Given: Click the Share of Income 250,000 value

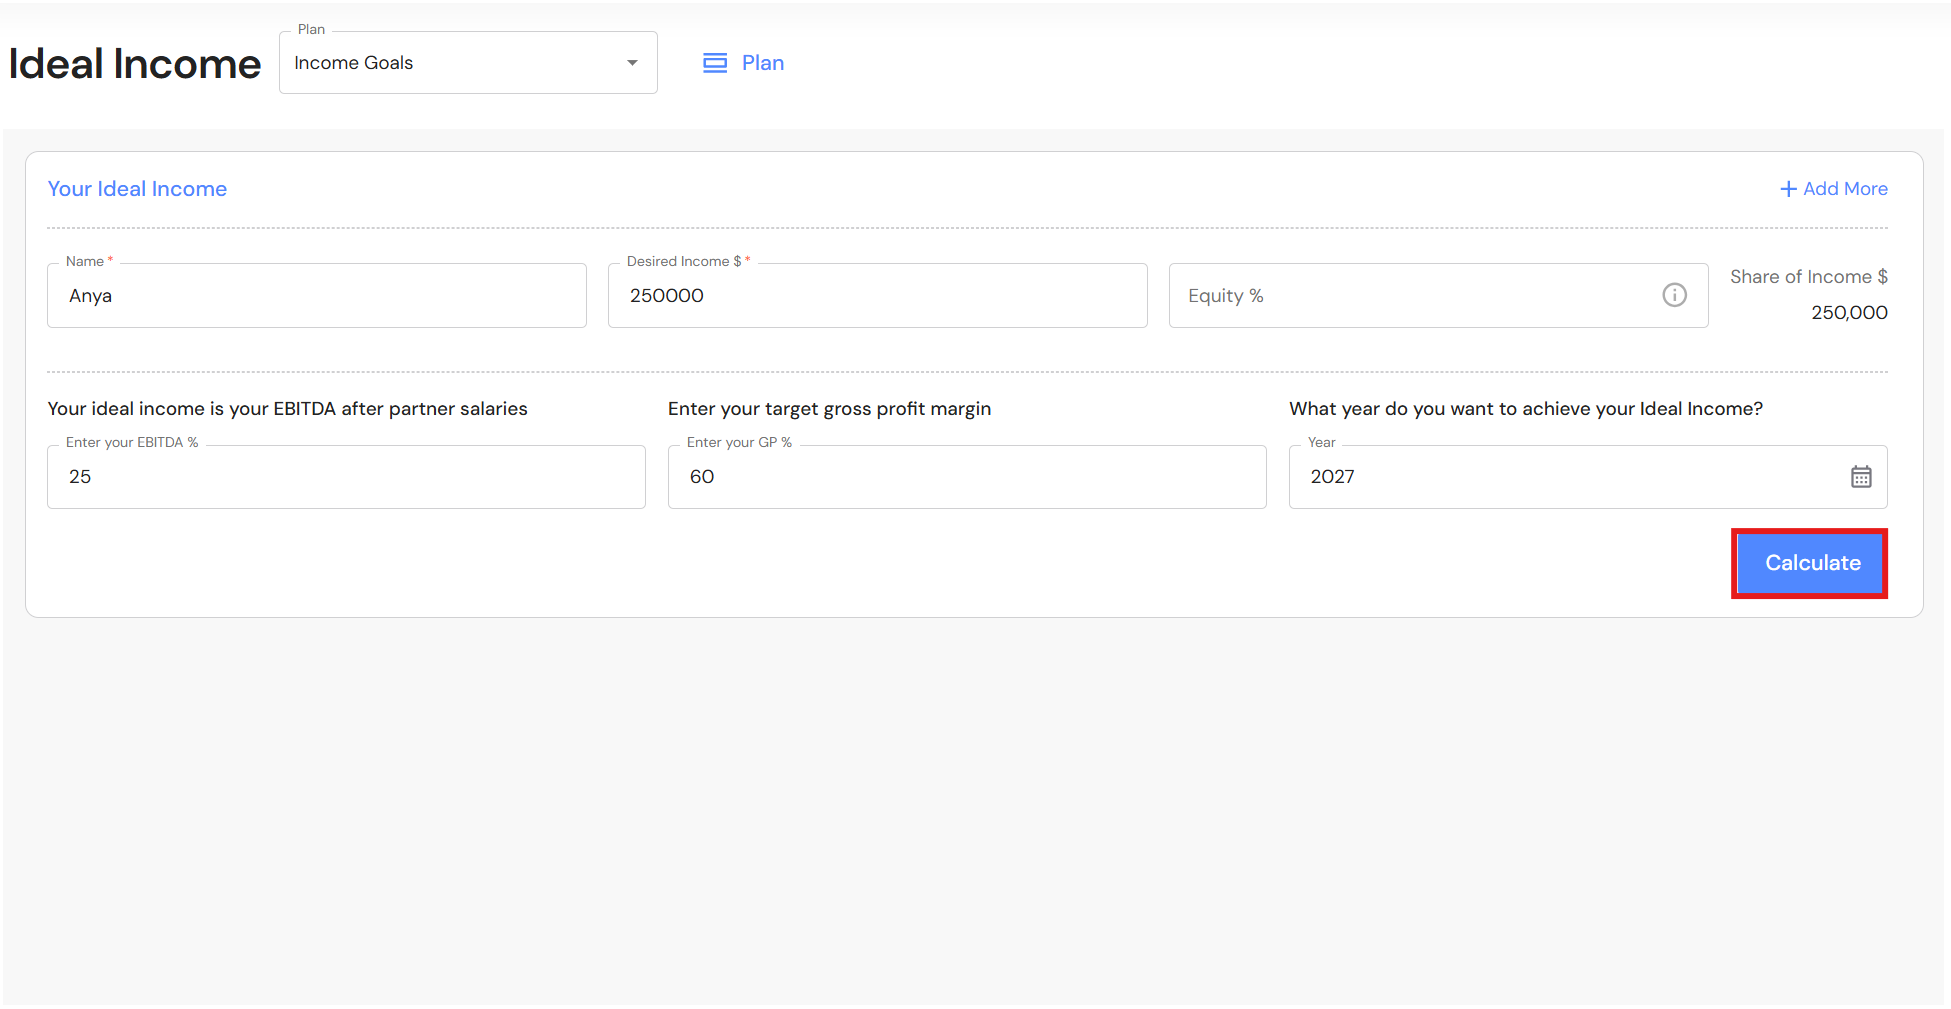Looking at the screenshot, I should pyautogui.click(x=1849, y=313).
